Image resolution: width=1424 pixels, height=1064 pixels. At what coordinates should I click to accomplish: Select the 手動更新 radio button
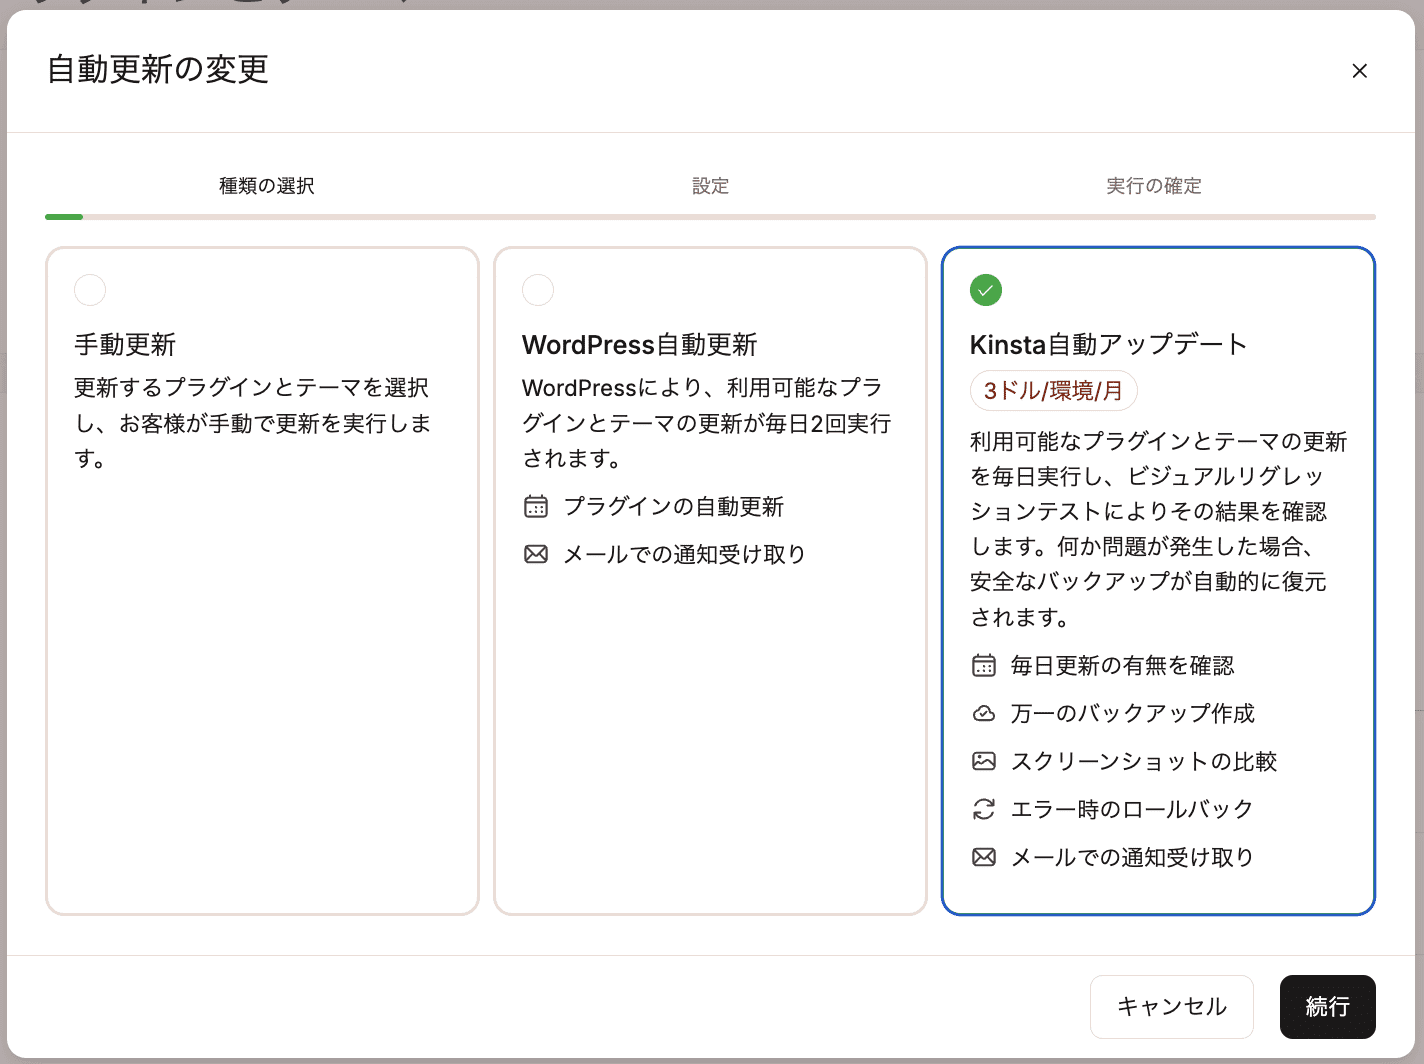click(90, 290)
